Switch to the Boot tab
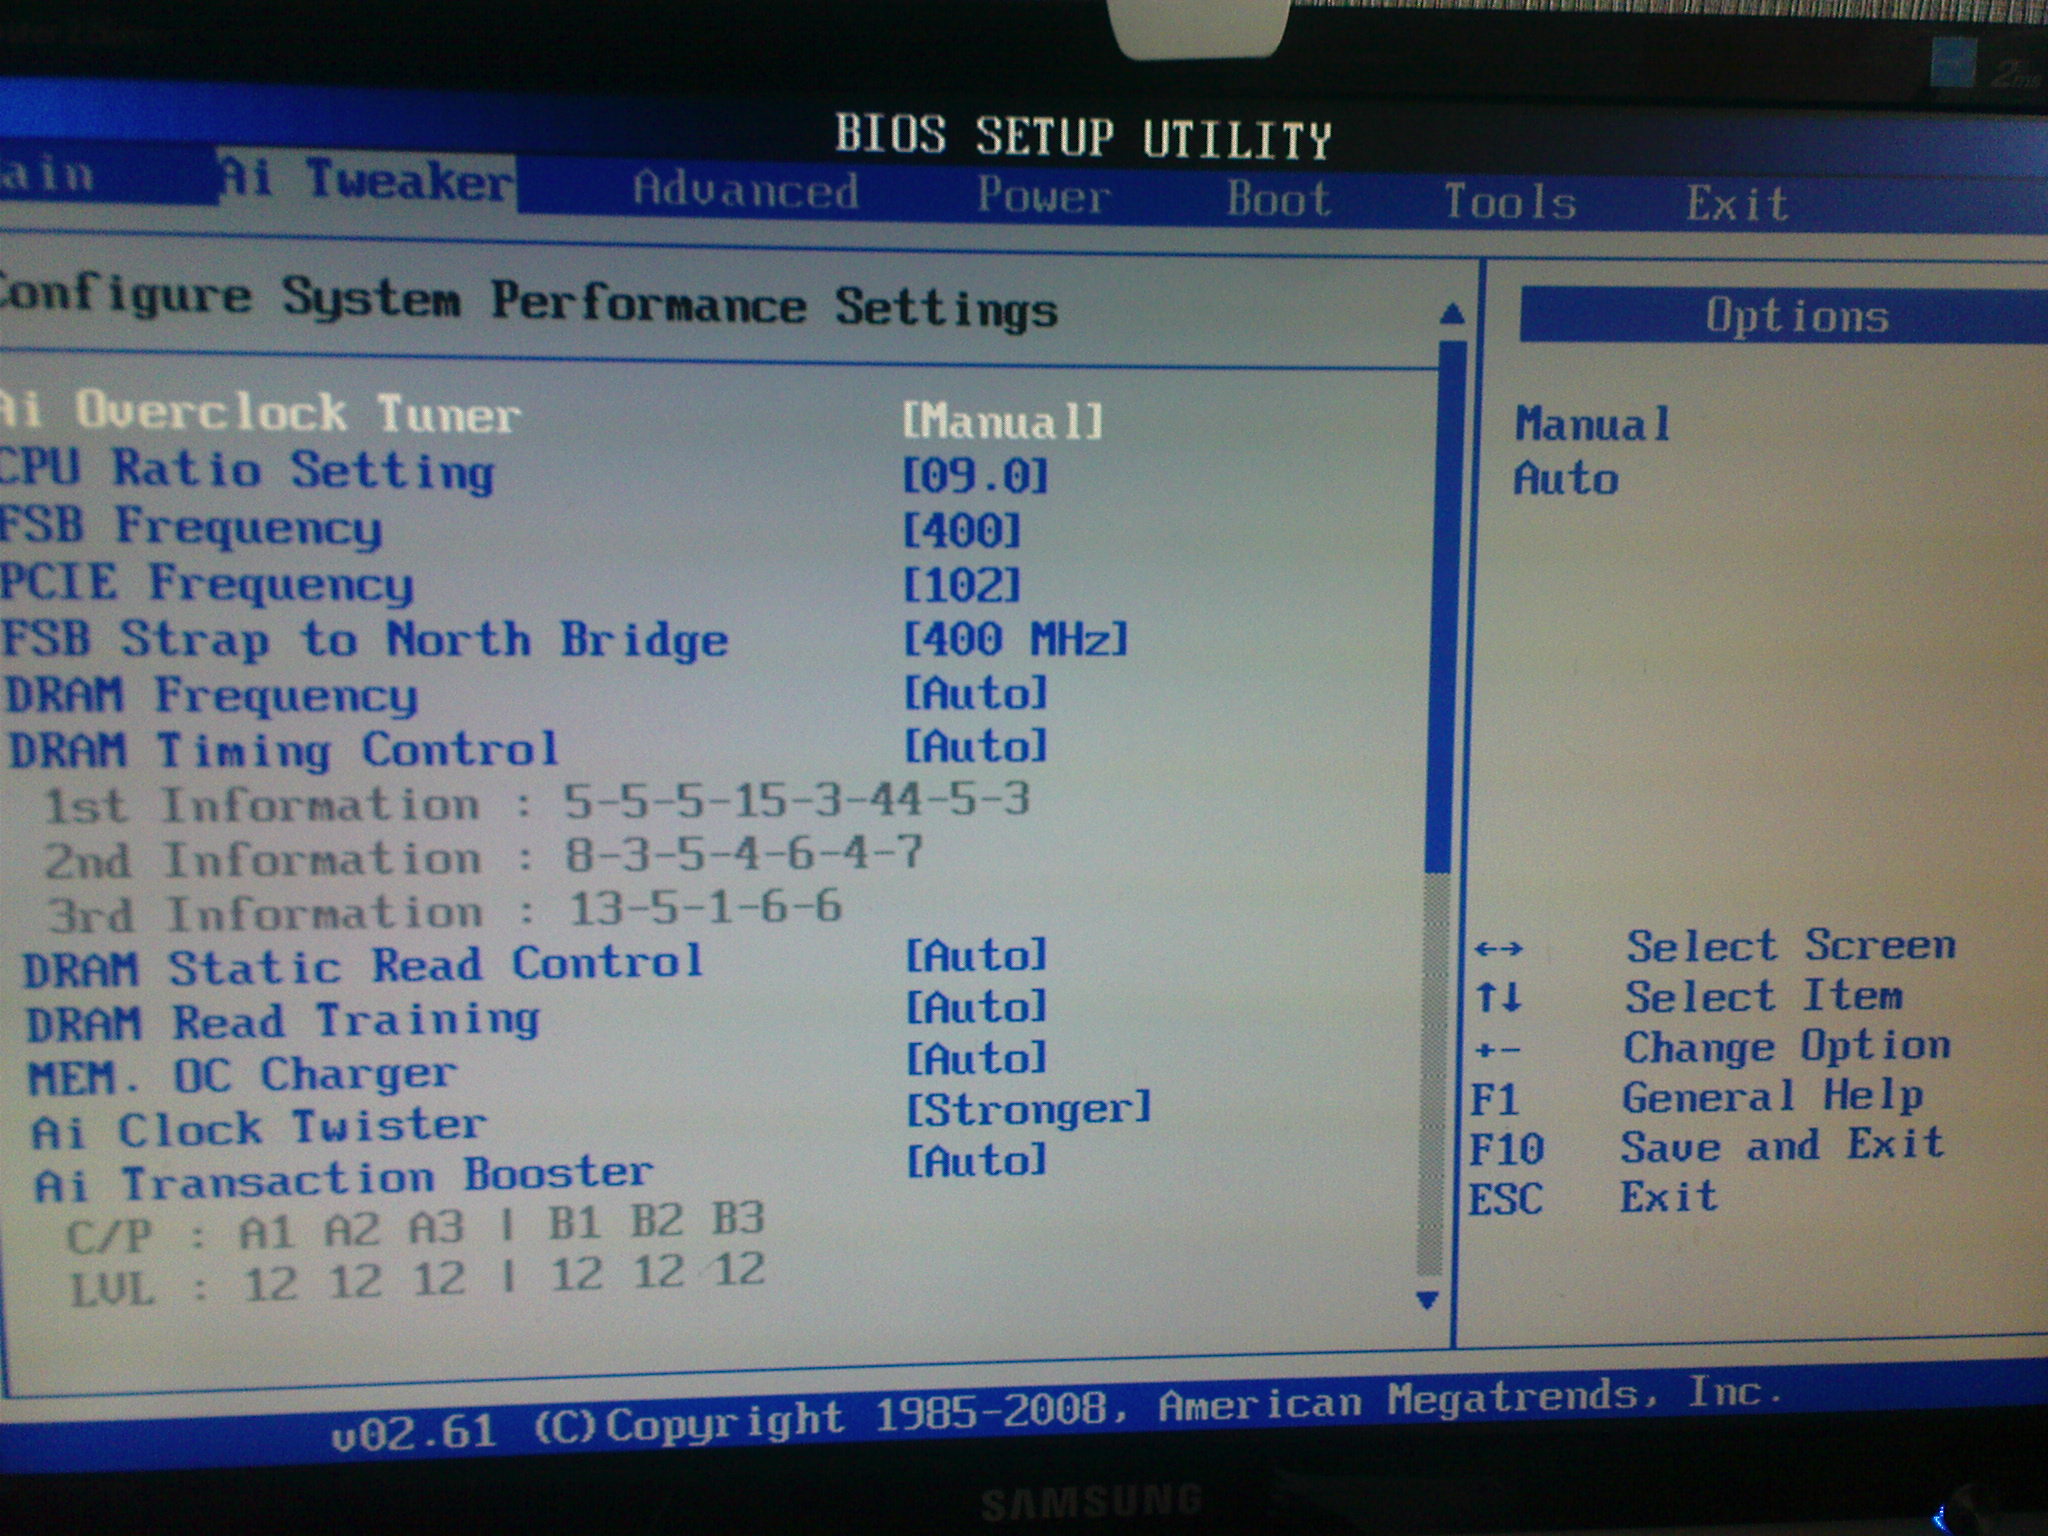 [1279, 198]
